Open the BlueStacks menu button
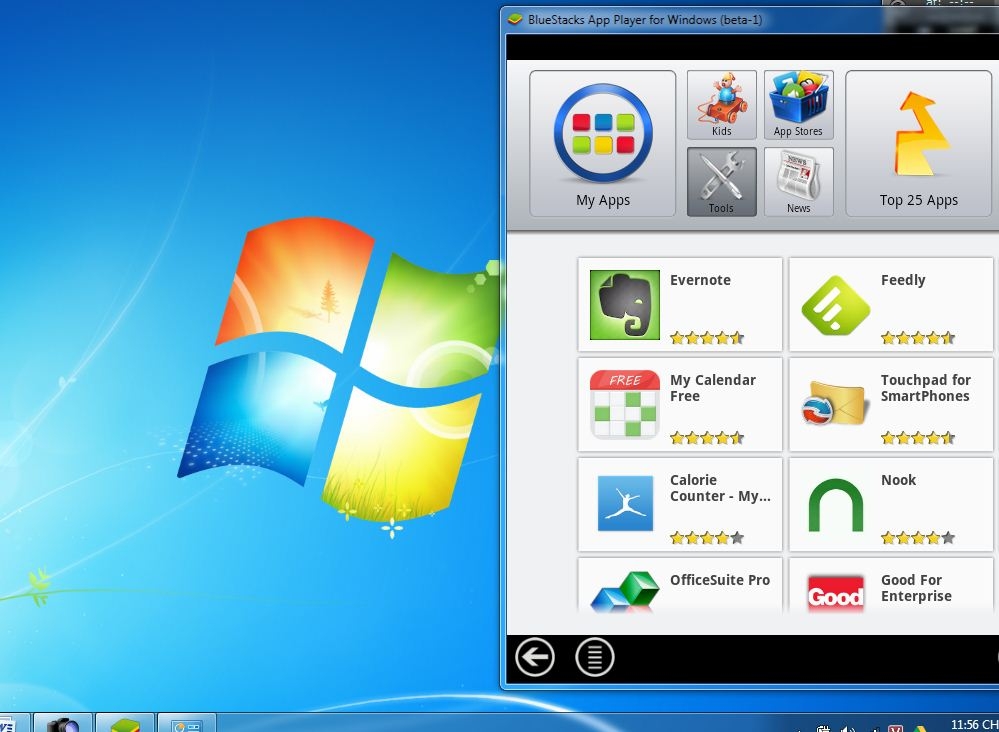The height and width of the screenshot is (732, 999). [594, 657]
